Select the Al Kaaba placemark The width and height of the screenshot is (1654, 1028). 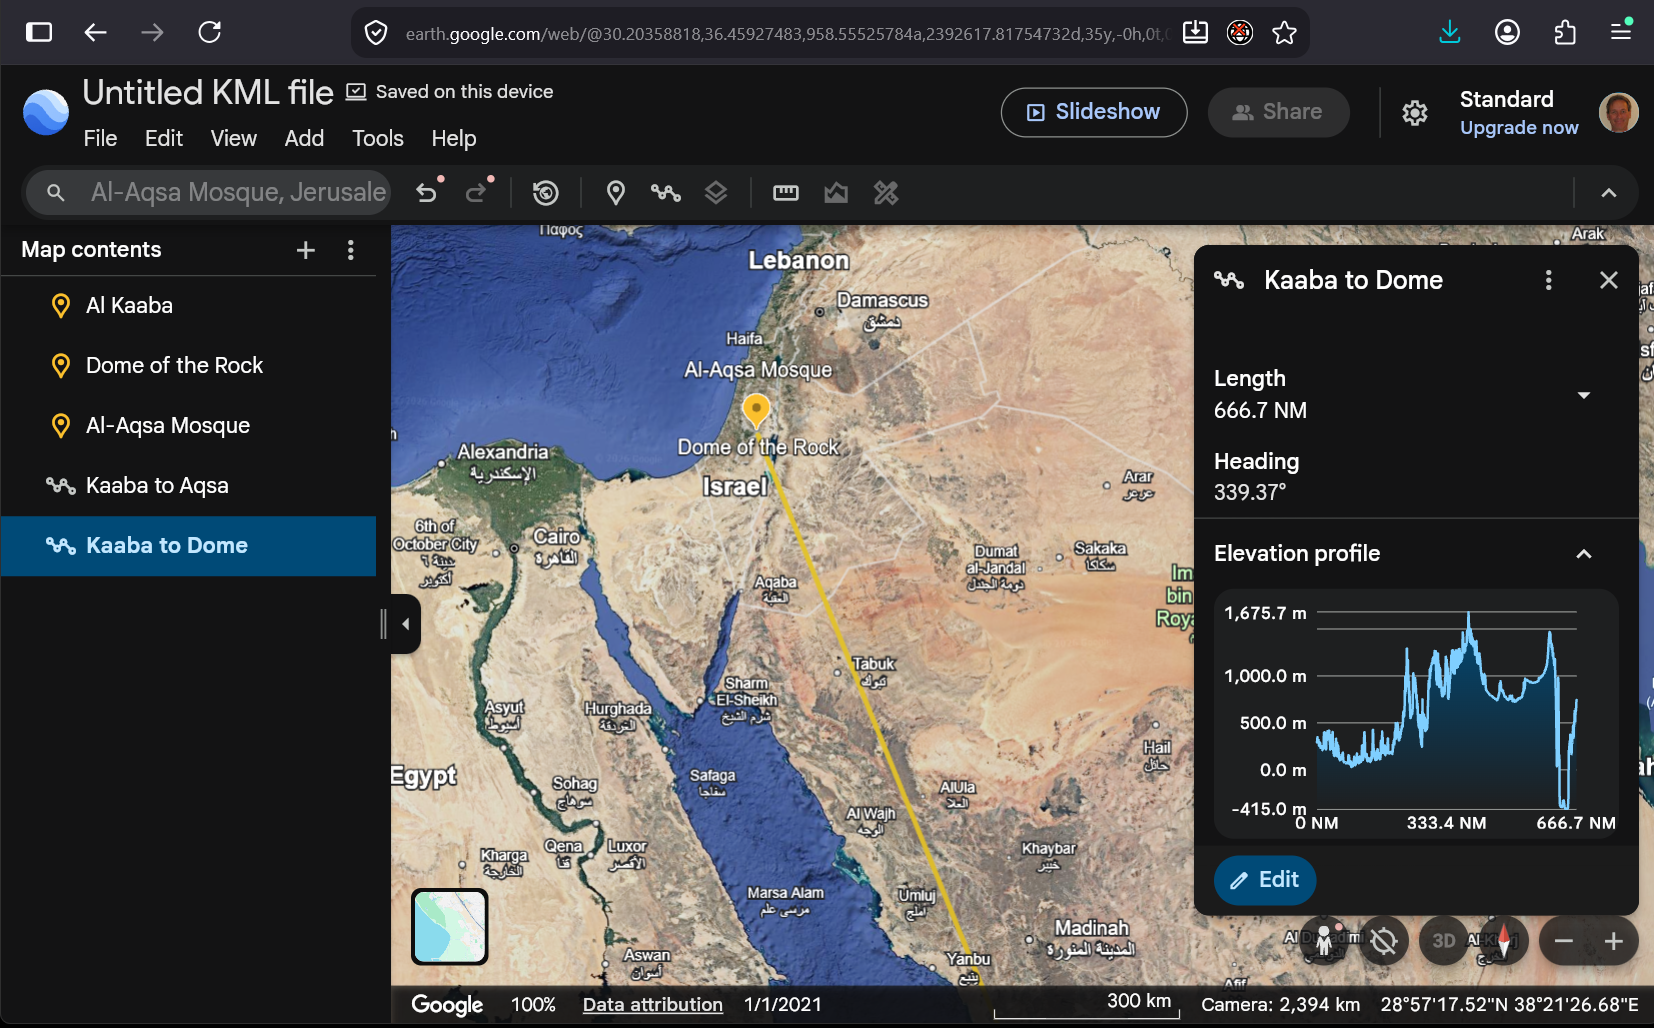pyautogui.click(x=189, y=306)
